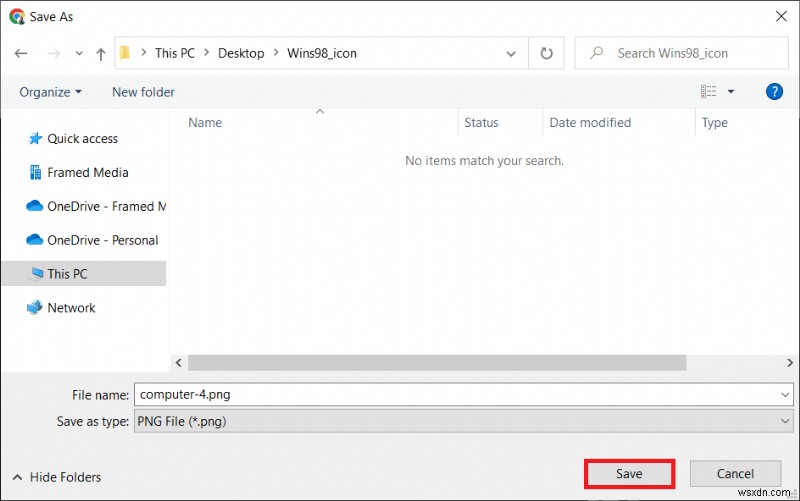Screen dimensions: 800x501
Task: Open the help question mark icon
Action: click(774, 92)
